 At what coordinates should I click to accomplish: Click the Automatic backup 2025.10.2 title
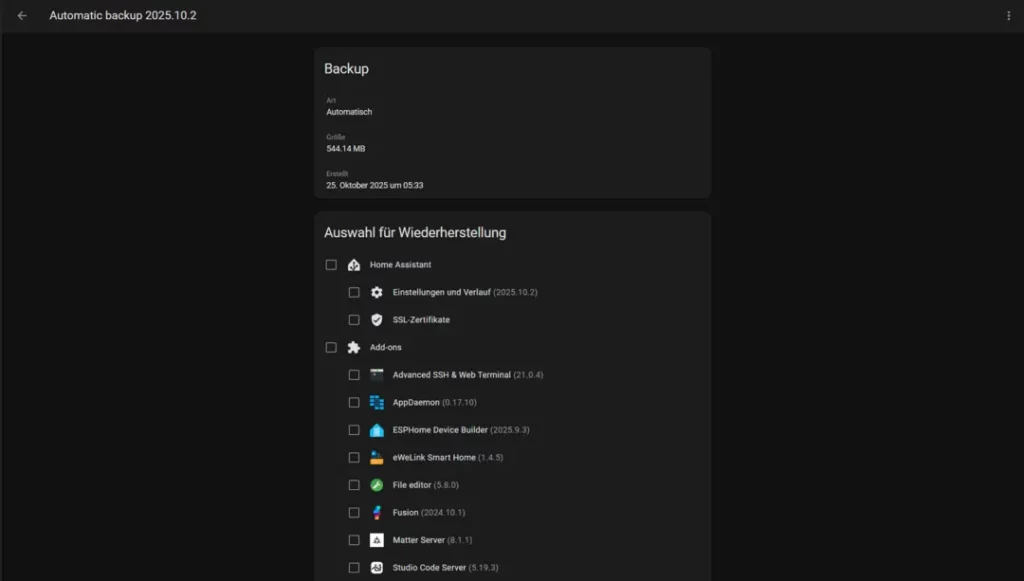tap(123, 16)
